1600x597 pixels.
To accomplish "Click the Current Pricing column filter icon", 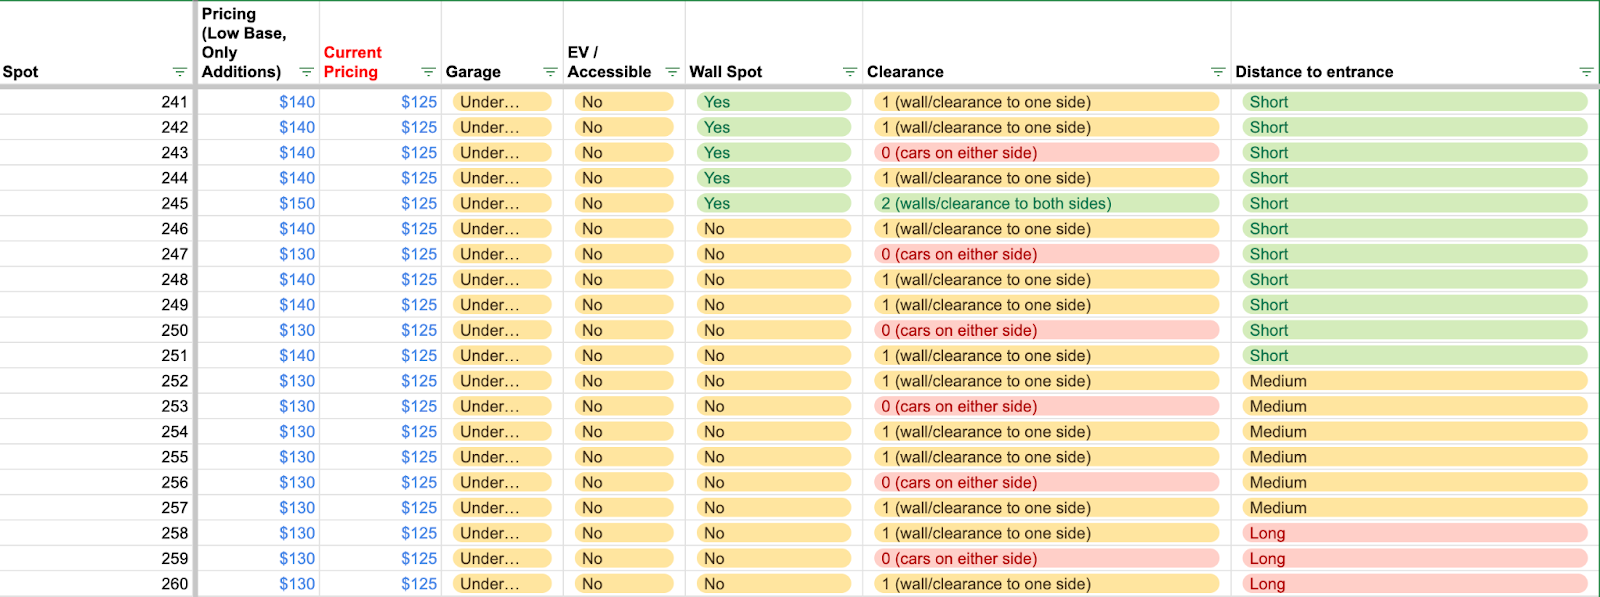I will pyautogui.click(x=429, y=72).
